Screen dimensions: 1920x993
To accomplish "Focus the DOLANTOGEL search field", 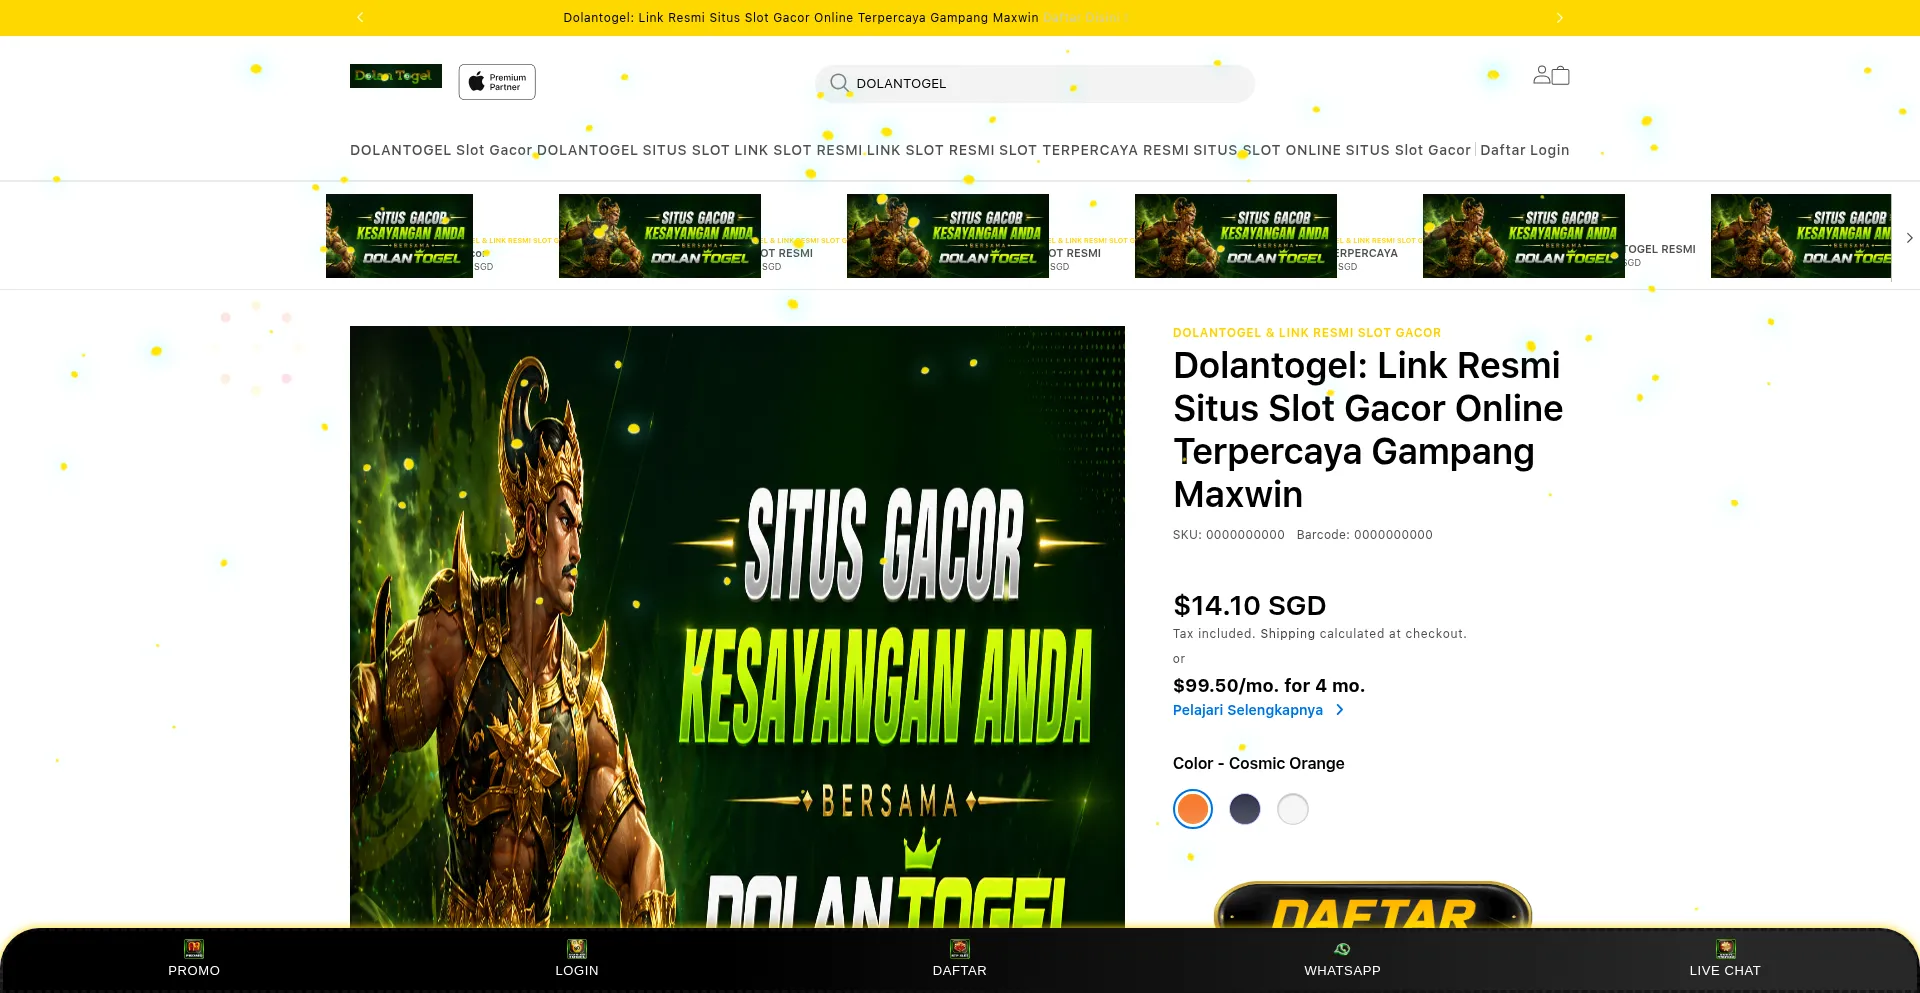I will 1035,84.
